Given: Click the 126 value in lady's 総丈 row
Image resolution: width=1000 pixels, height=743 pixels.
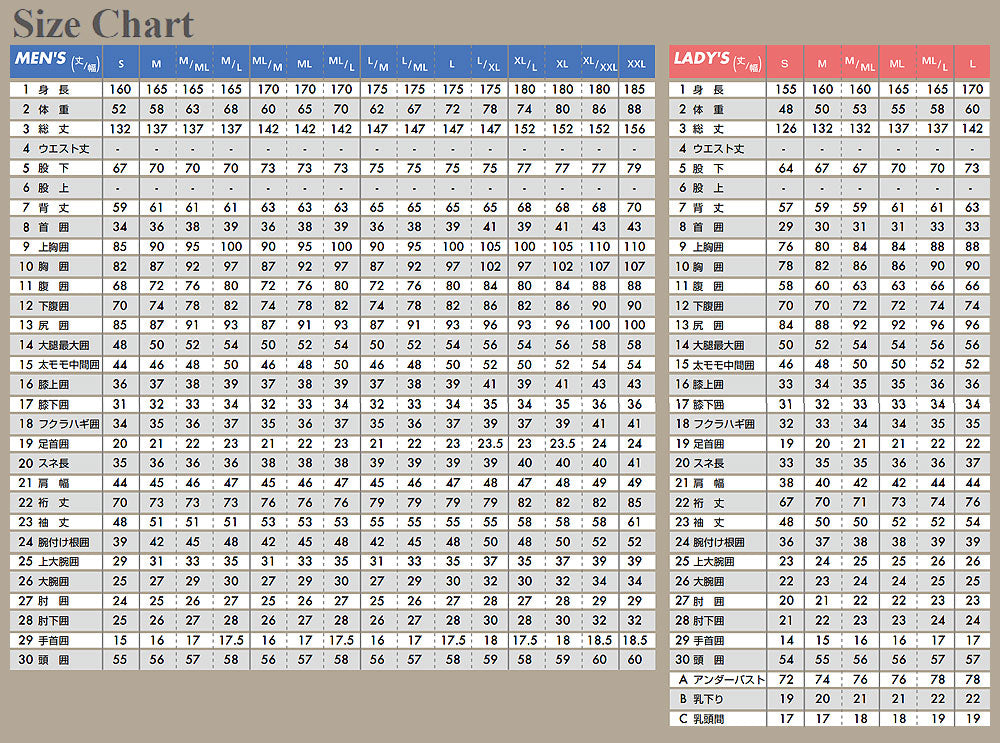Looking at the screenshot, I should tap(786, 129).
